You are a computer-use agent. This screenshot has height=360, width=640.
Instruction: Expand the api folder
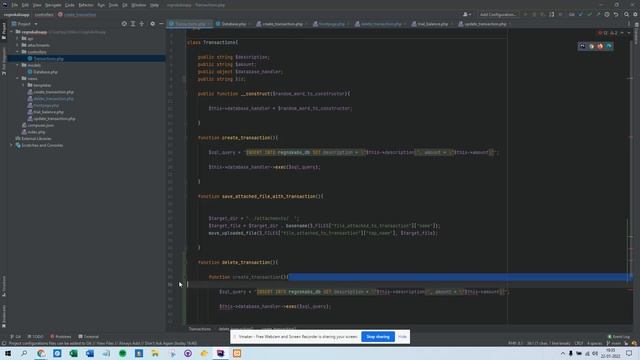18,38
